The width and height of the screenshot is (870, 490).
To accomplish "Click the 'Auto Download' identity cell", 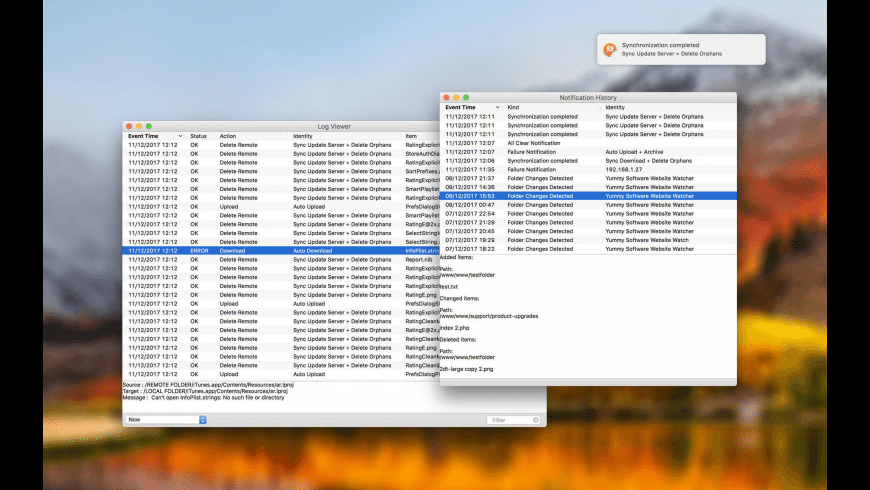I will 312,251.
